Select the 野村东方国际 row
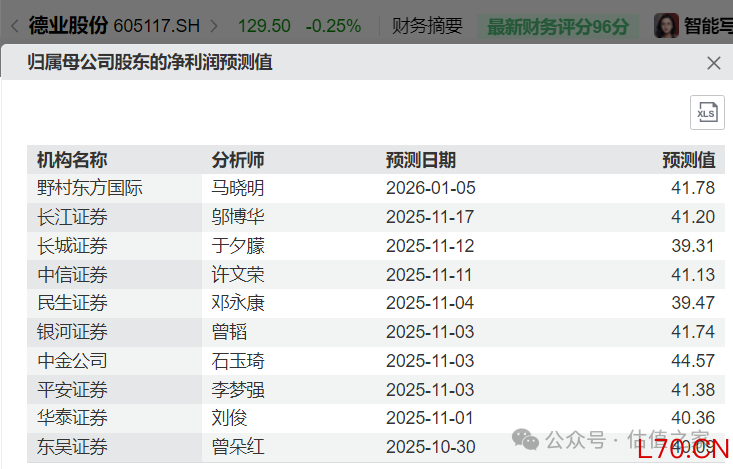Image resolution: width=733 pixels, height=469 pixels. pos(90,188)
